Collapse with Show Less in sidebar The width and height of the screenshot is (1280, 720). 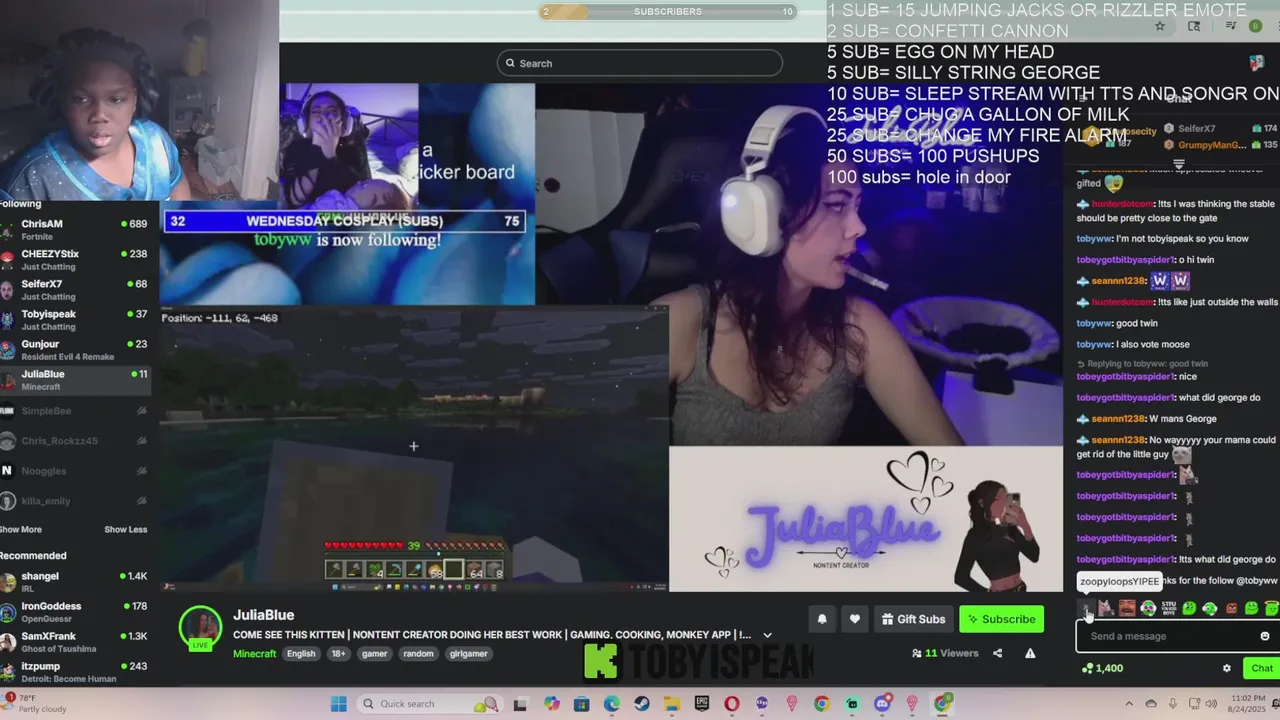126,529
